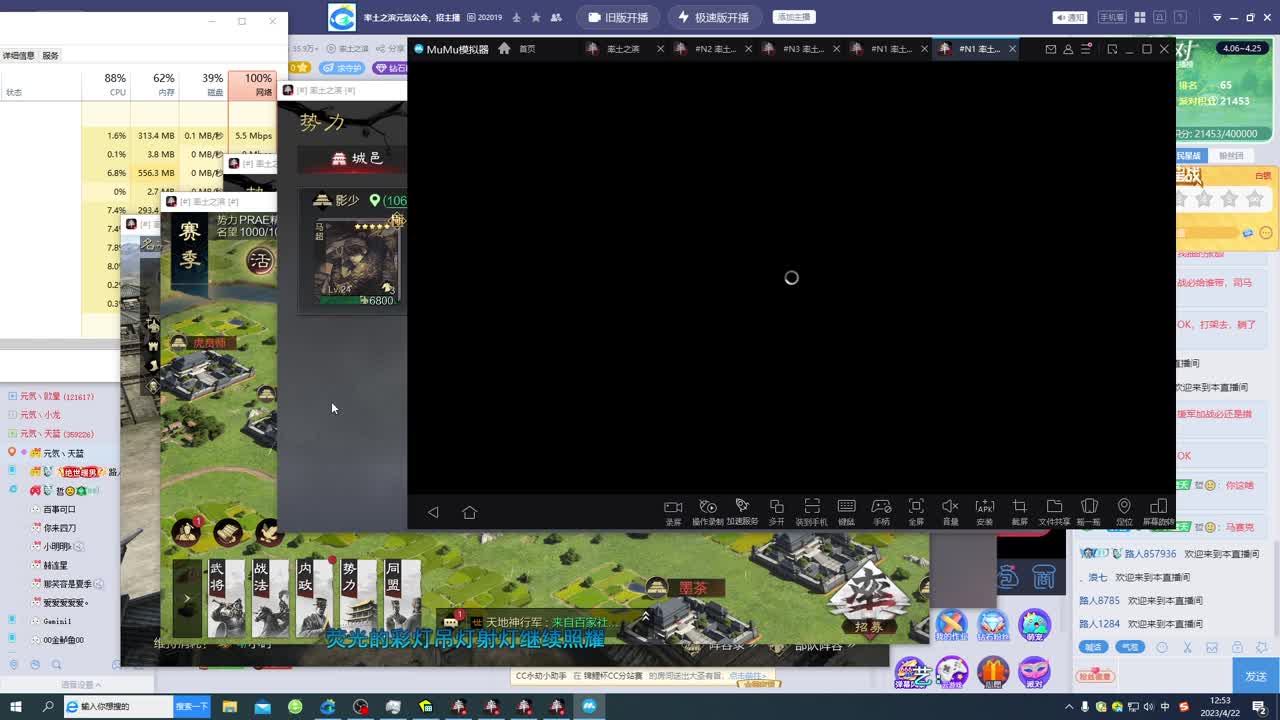Open the 服务 tab in Task Manager
The width and height of the screenshot is (1280, 720).
click(50, 56)
